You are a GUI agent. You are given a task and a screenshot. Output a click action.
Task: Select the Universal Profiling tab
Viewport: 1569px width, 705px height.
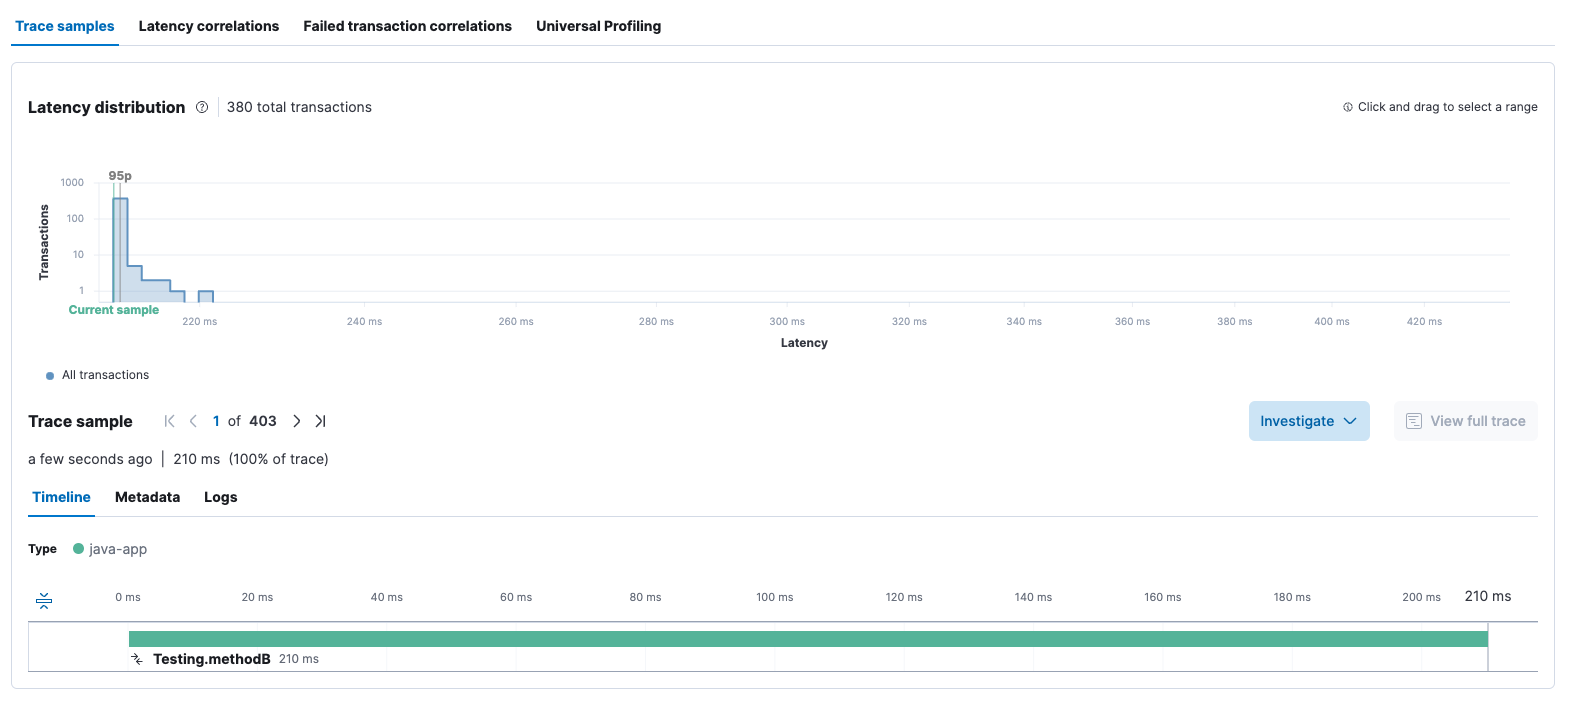pyautogui.click(x=598, y=26)
